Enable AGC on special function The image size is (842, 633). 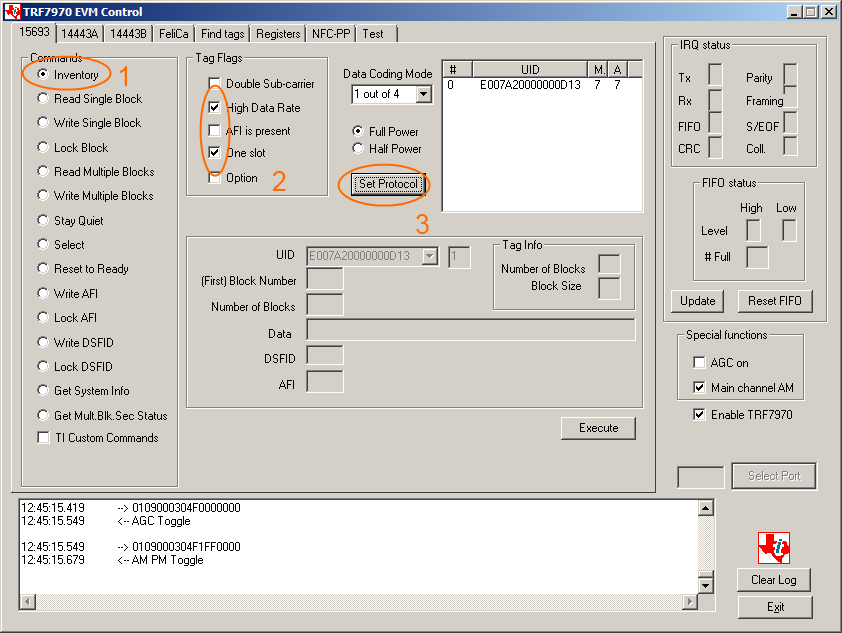coord(699,363)
